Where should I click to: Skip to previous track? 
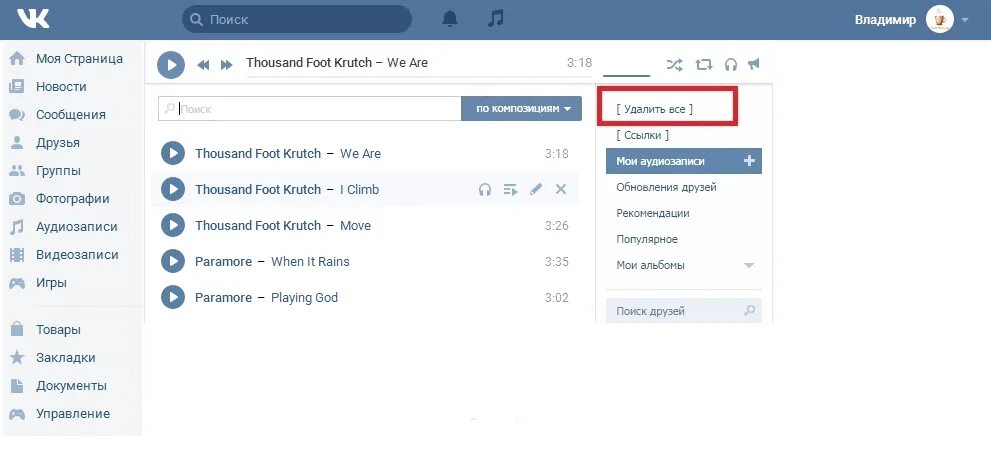pos(203,64)
